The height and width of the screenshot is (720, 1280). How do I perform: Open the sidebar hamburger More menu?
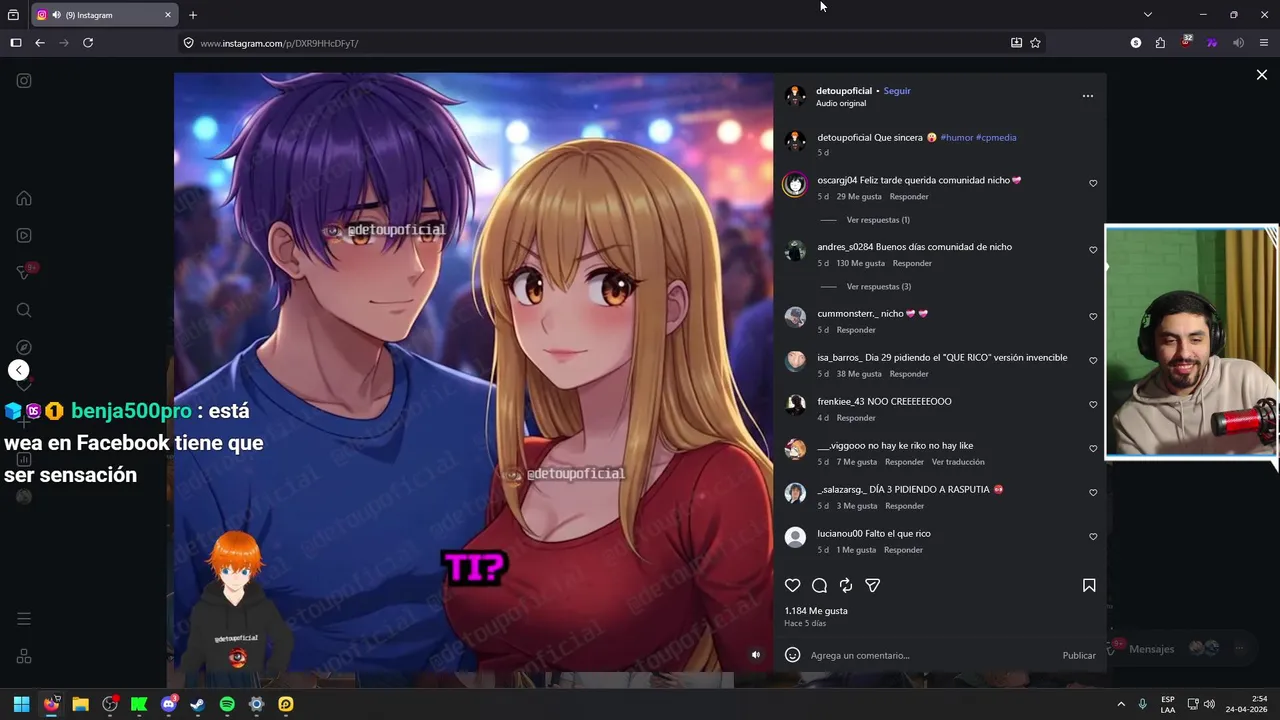(x=24, y=619)
